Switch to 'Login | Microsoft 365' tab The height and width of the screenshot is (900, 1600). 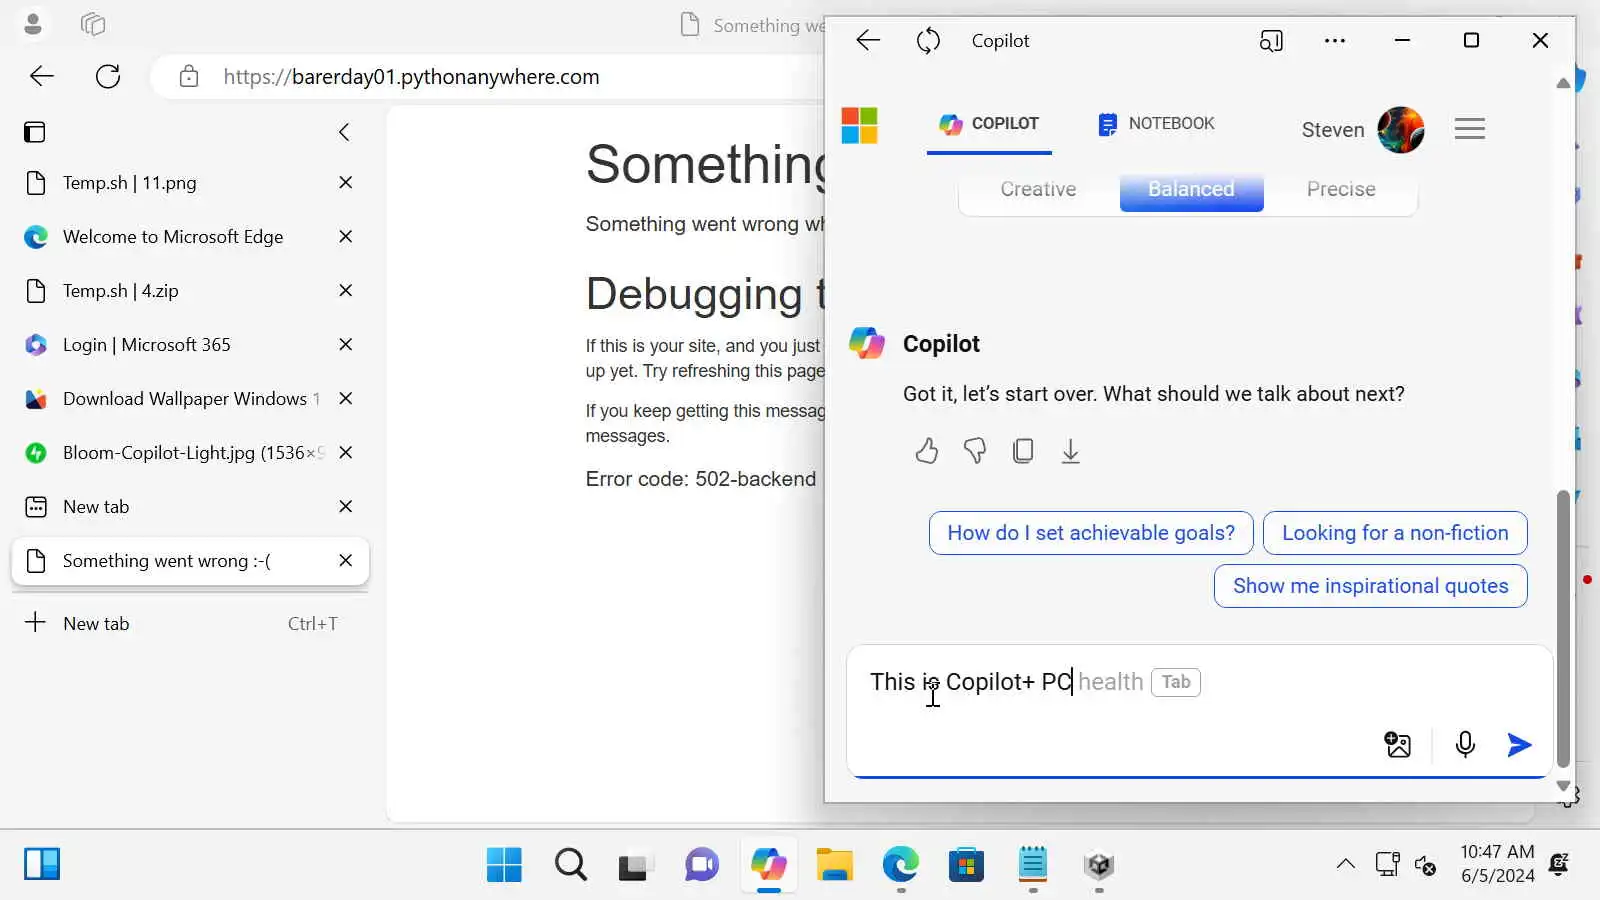tap(190, 345)
